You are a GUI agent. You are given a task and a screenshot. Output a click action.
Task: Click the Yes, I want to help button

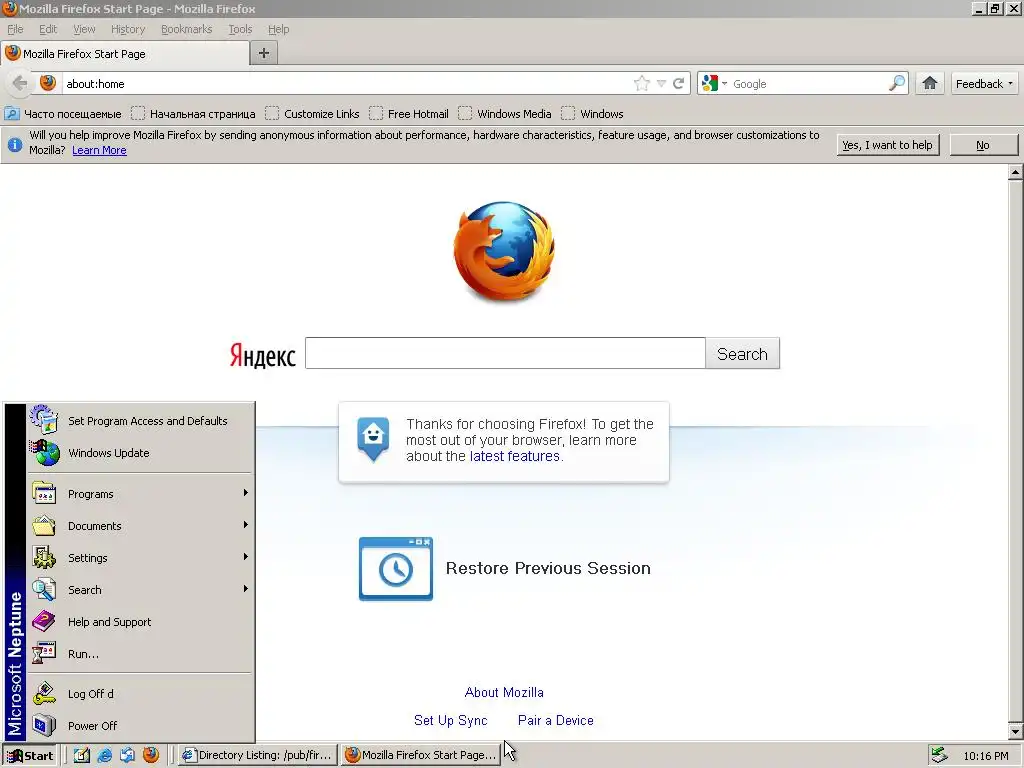coord(888,145)
